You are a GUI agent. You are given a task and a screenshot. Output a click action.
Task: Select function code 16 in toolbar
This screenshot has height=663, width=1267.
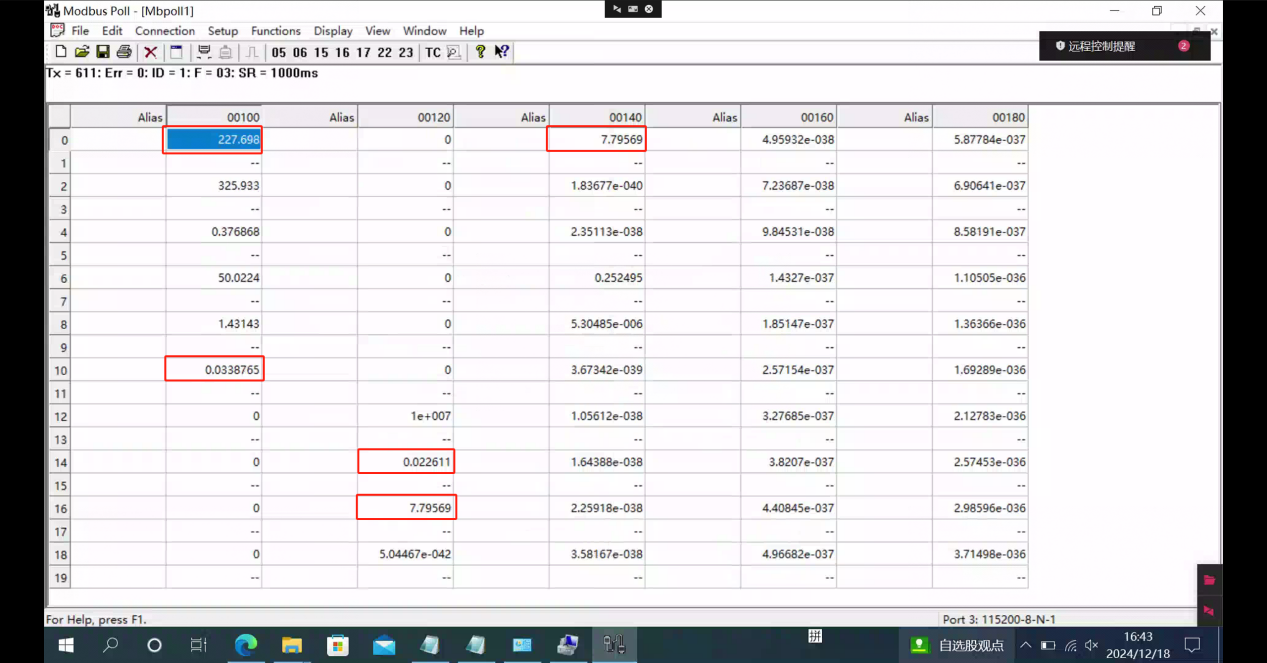point(342,53)
